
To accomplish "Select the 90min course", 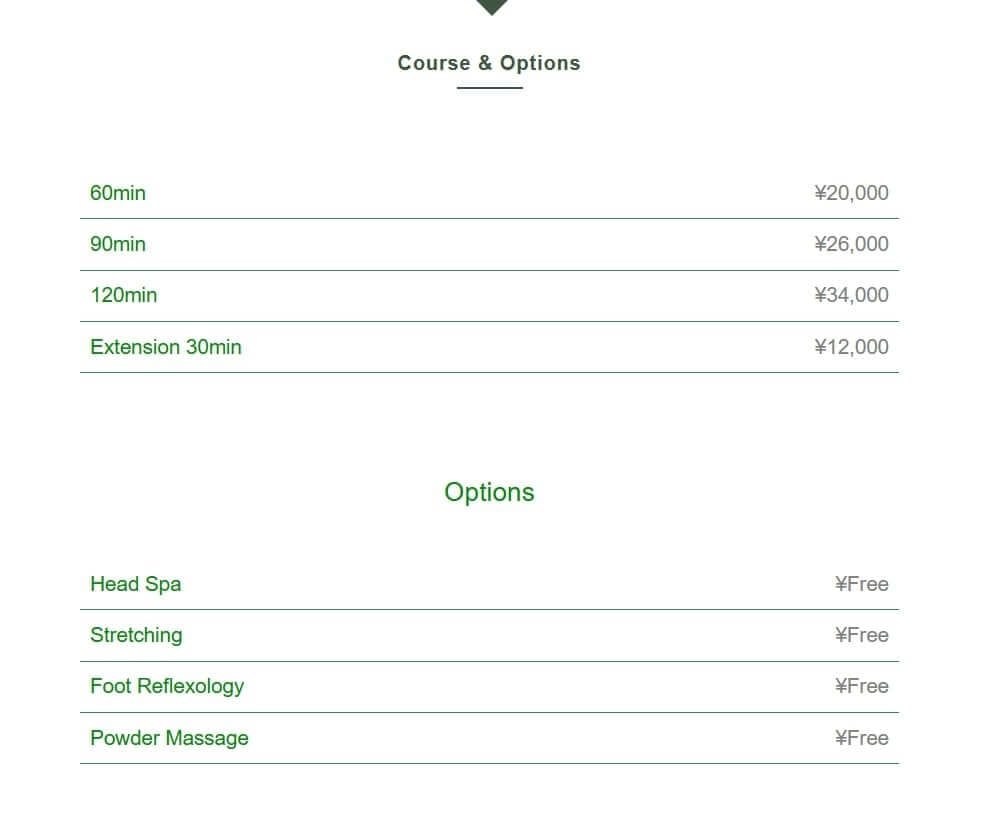I will point(118,244).
